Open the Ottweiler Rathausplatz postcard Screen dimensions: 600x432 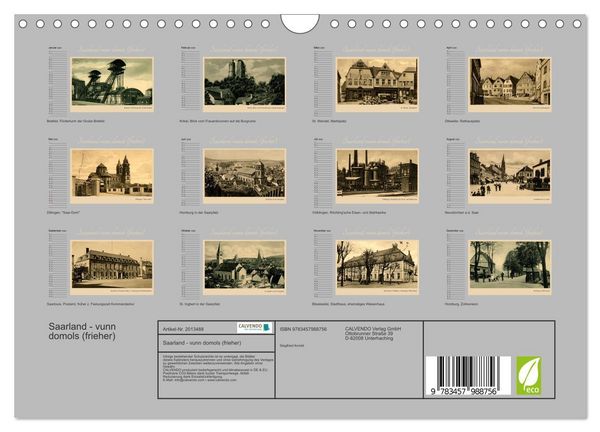tap(510, 84)
